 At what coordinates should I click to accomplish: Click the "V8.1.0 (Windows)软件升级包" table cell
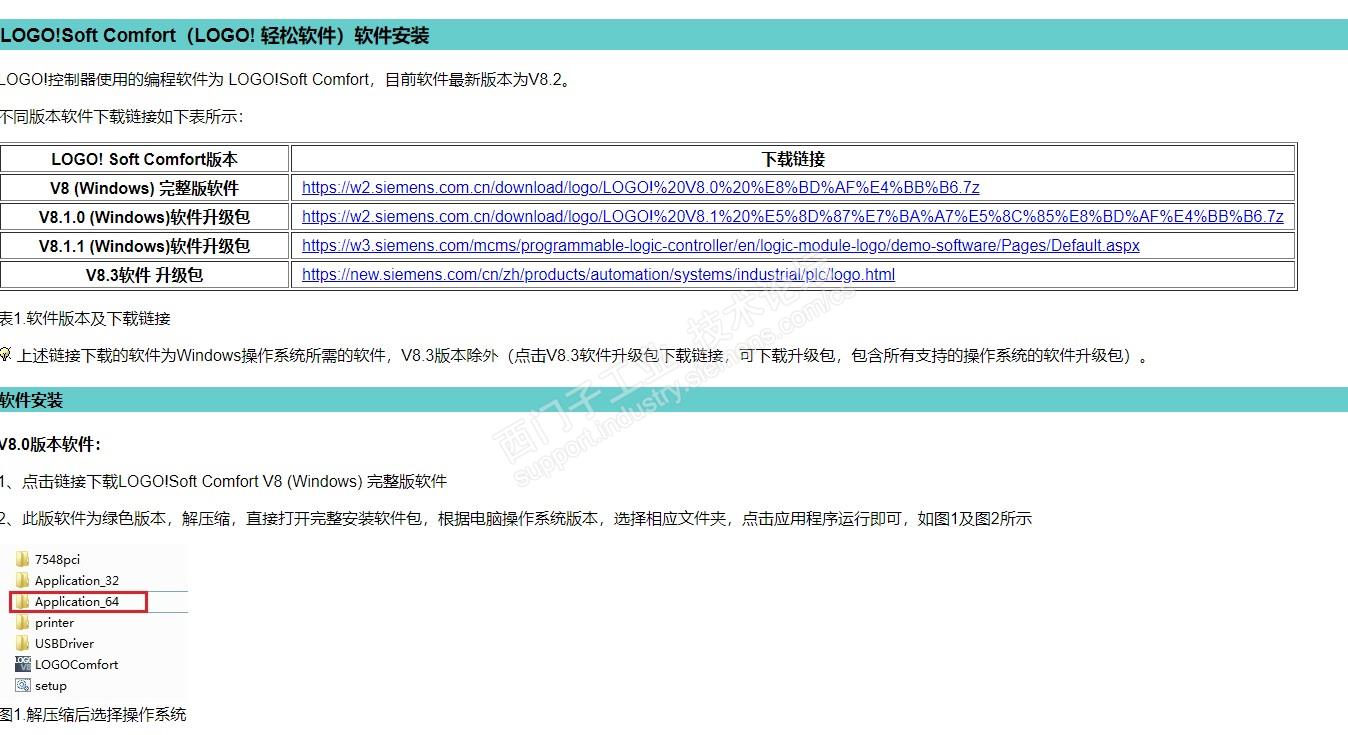tap(145, 217)
